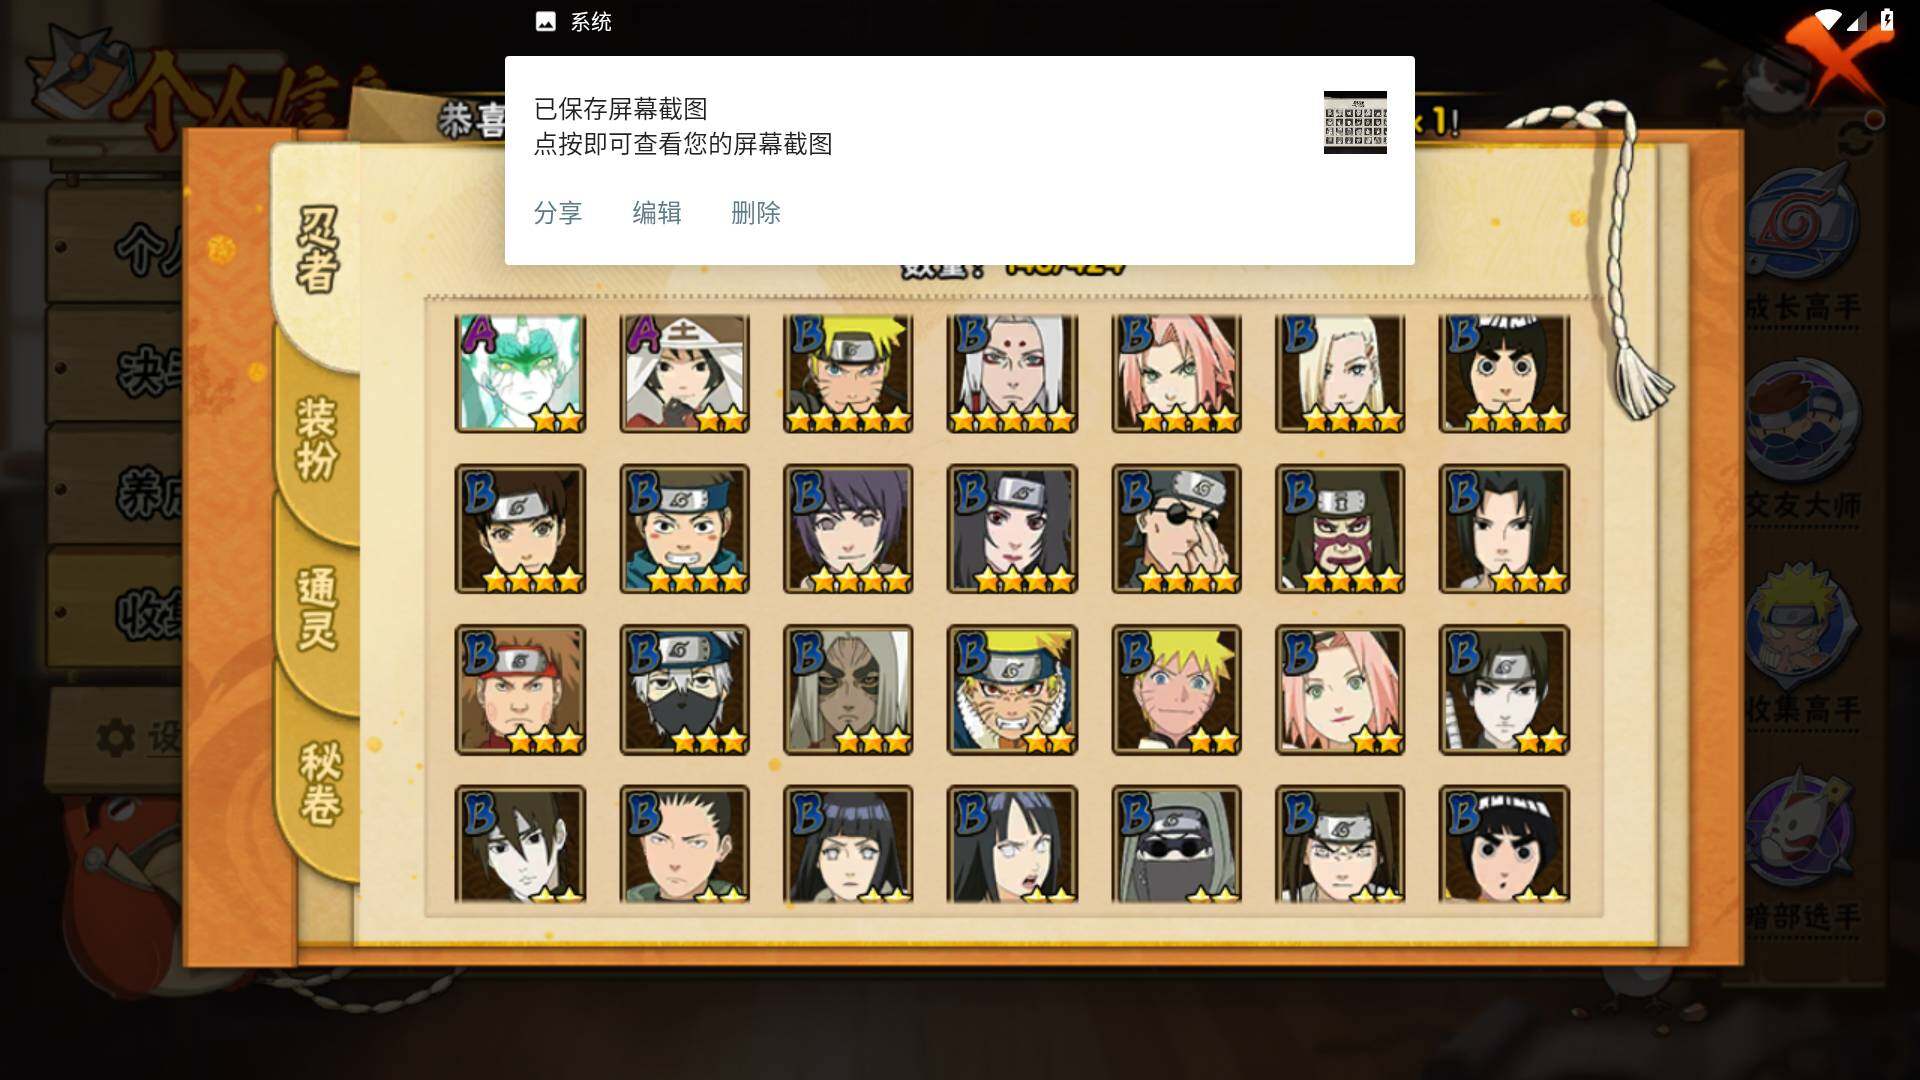Select the A-rank Hokage hat ninja portrait

(684, 373)
